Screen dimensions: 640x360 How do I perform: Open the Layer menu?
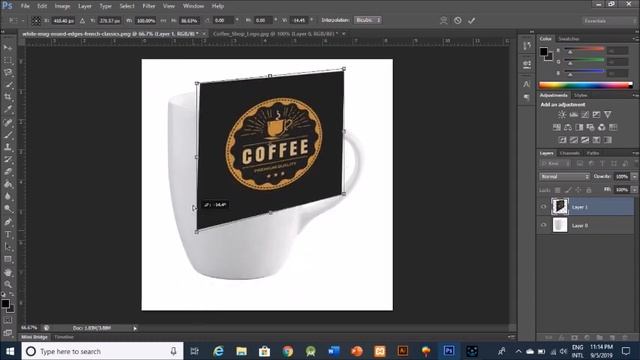coord(85,6)
